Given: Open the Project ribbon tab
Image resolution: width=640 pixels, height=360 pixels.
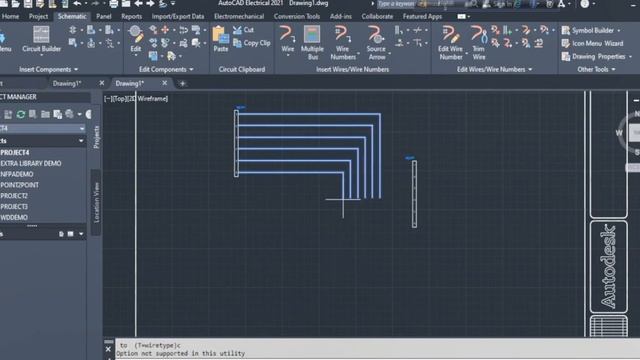Looking at the screenshot, I should click(38, 17).
